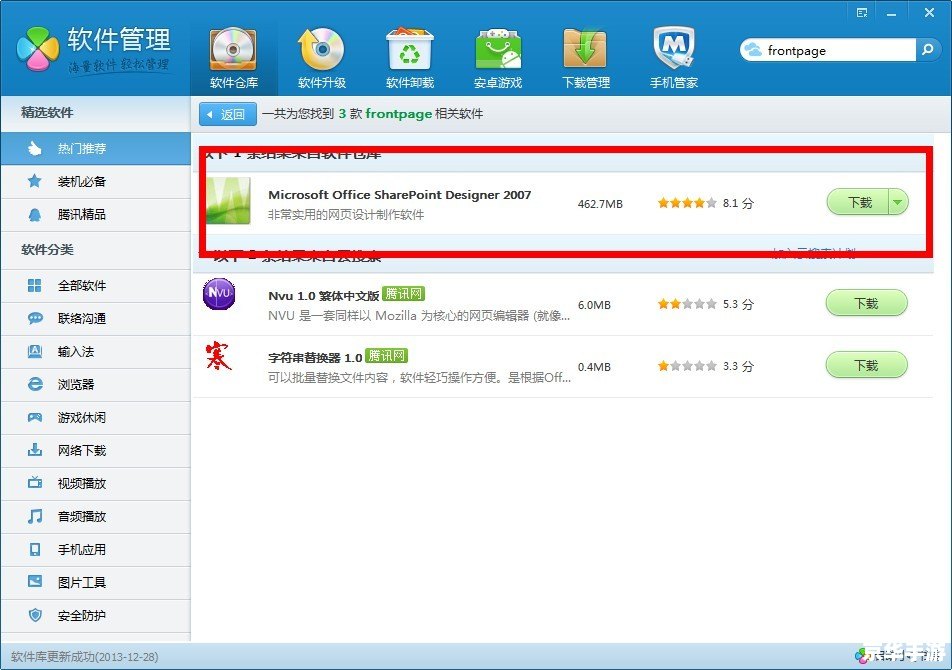
Task: Click the 返回 back button
Action: click(228, 114)
